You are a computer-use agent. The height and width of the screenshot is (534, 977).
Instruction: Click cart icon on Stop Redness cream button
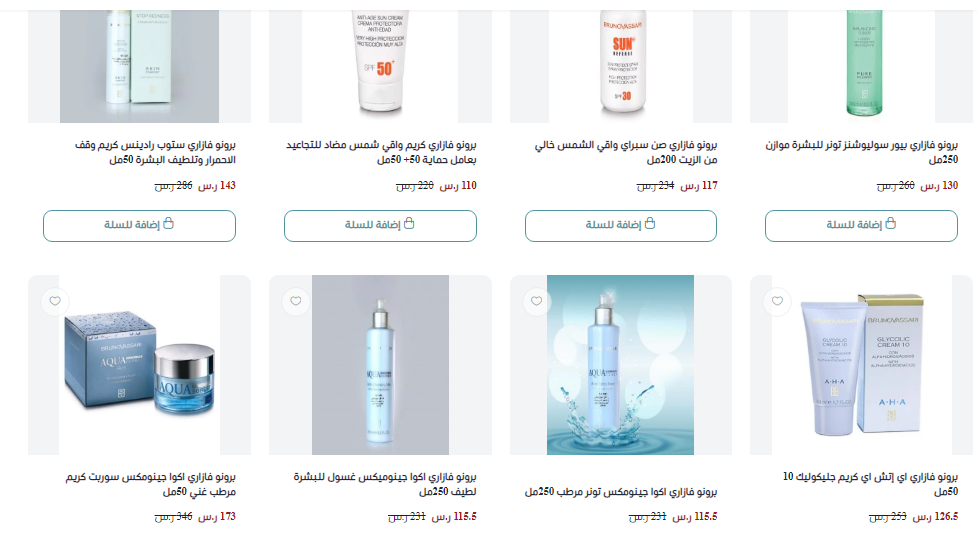click(168, 224)
